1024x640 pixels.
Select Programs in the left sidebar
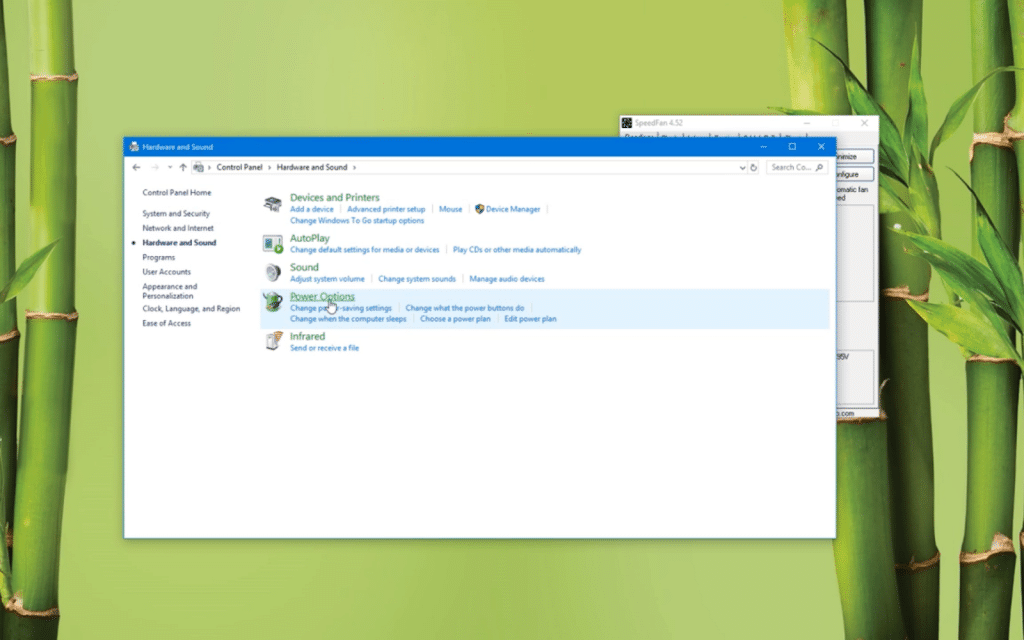(x=159, y=257)
